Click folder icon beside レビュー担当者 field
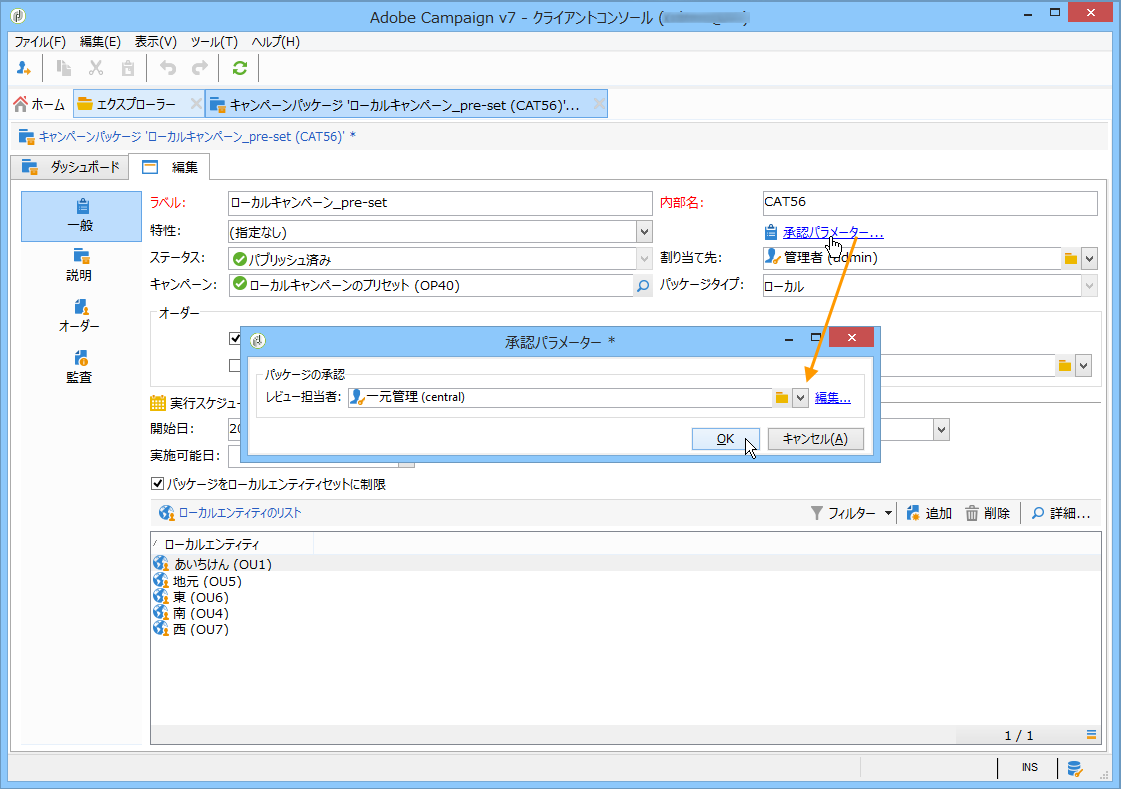Image resolution: width=1121 pixels, height=789 pixels. (x=781, y=398)
